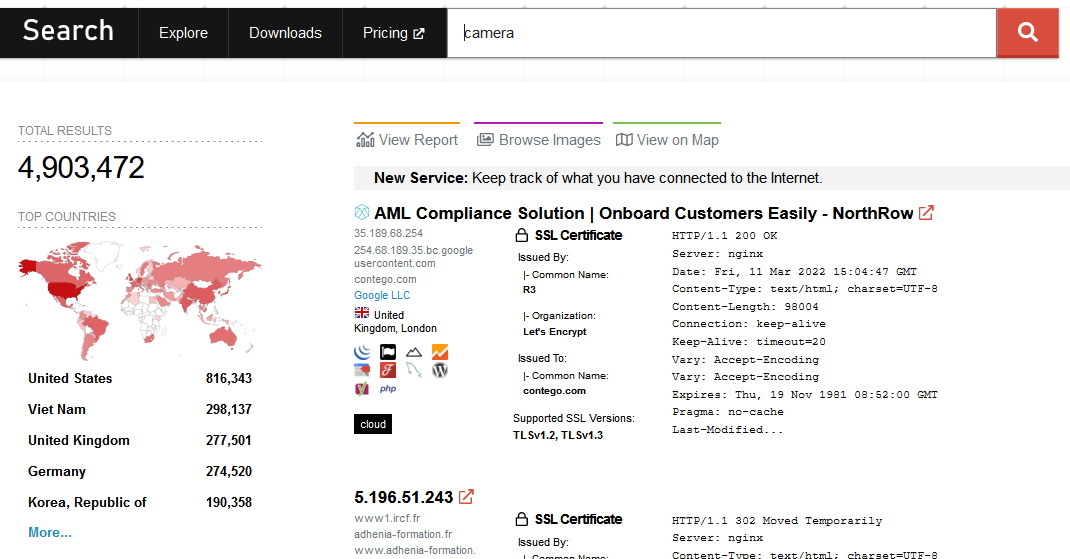This screenshot has height=559, width=1070.
Task: Click the black cloud tag
Action: pyautogui.click(x=373, y=424)
